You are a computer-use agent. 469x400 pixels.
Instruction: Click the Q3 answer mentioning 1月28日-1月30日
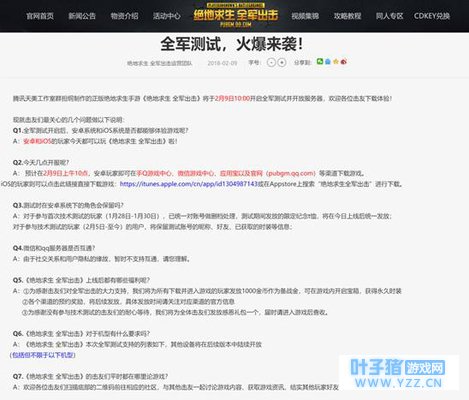pos(202,216)
